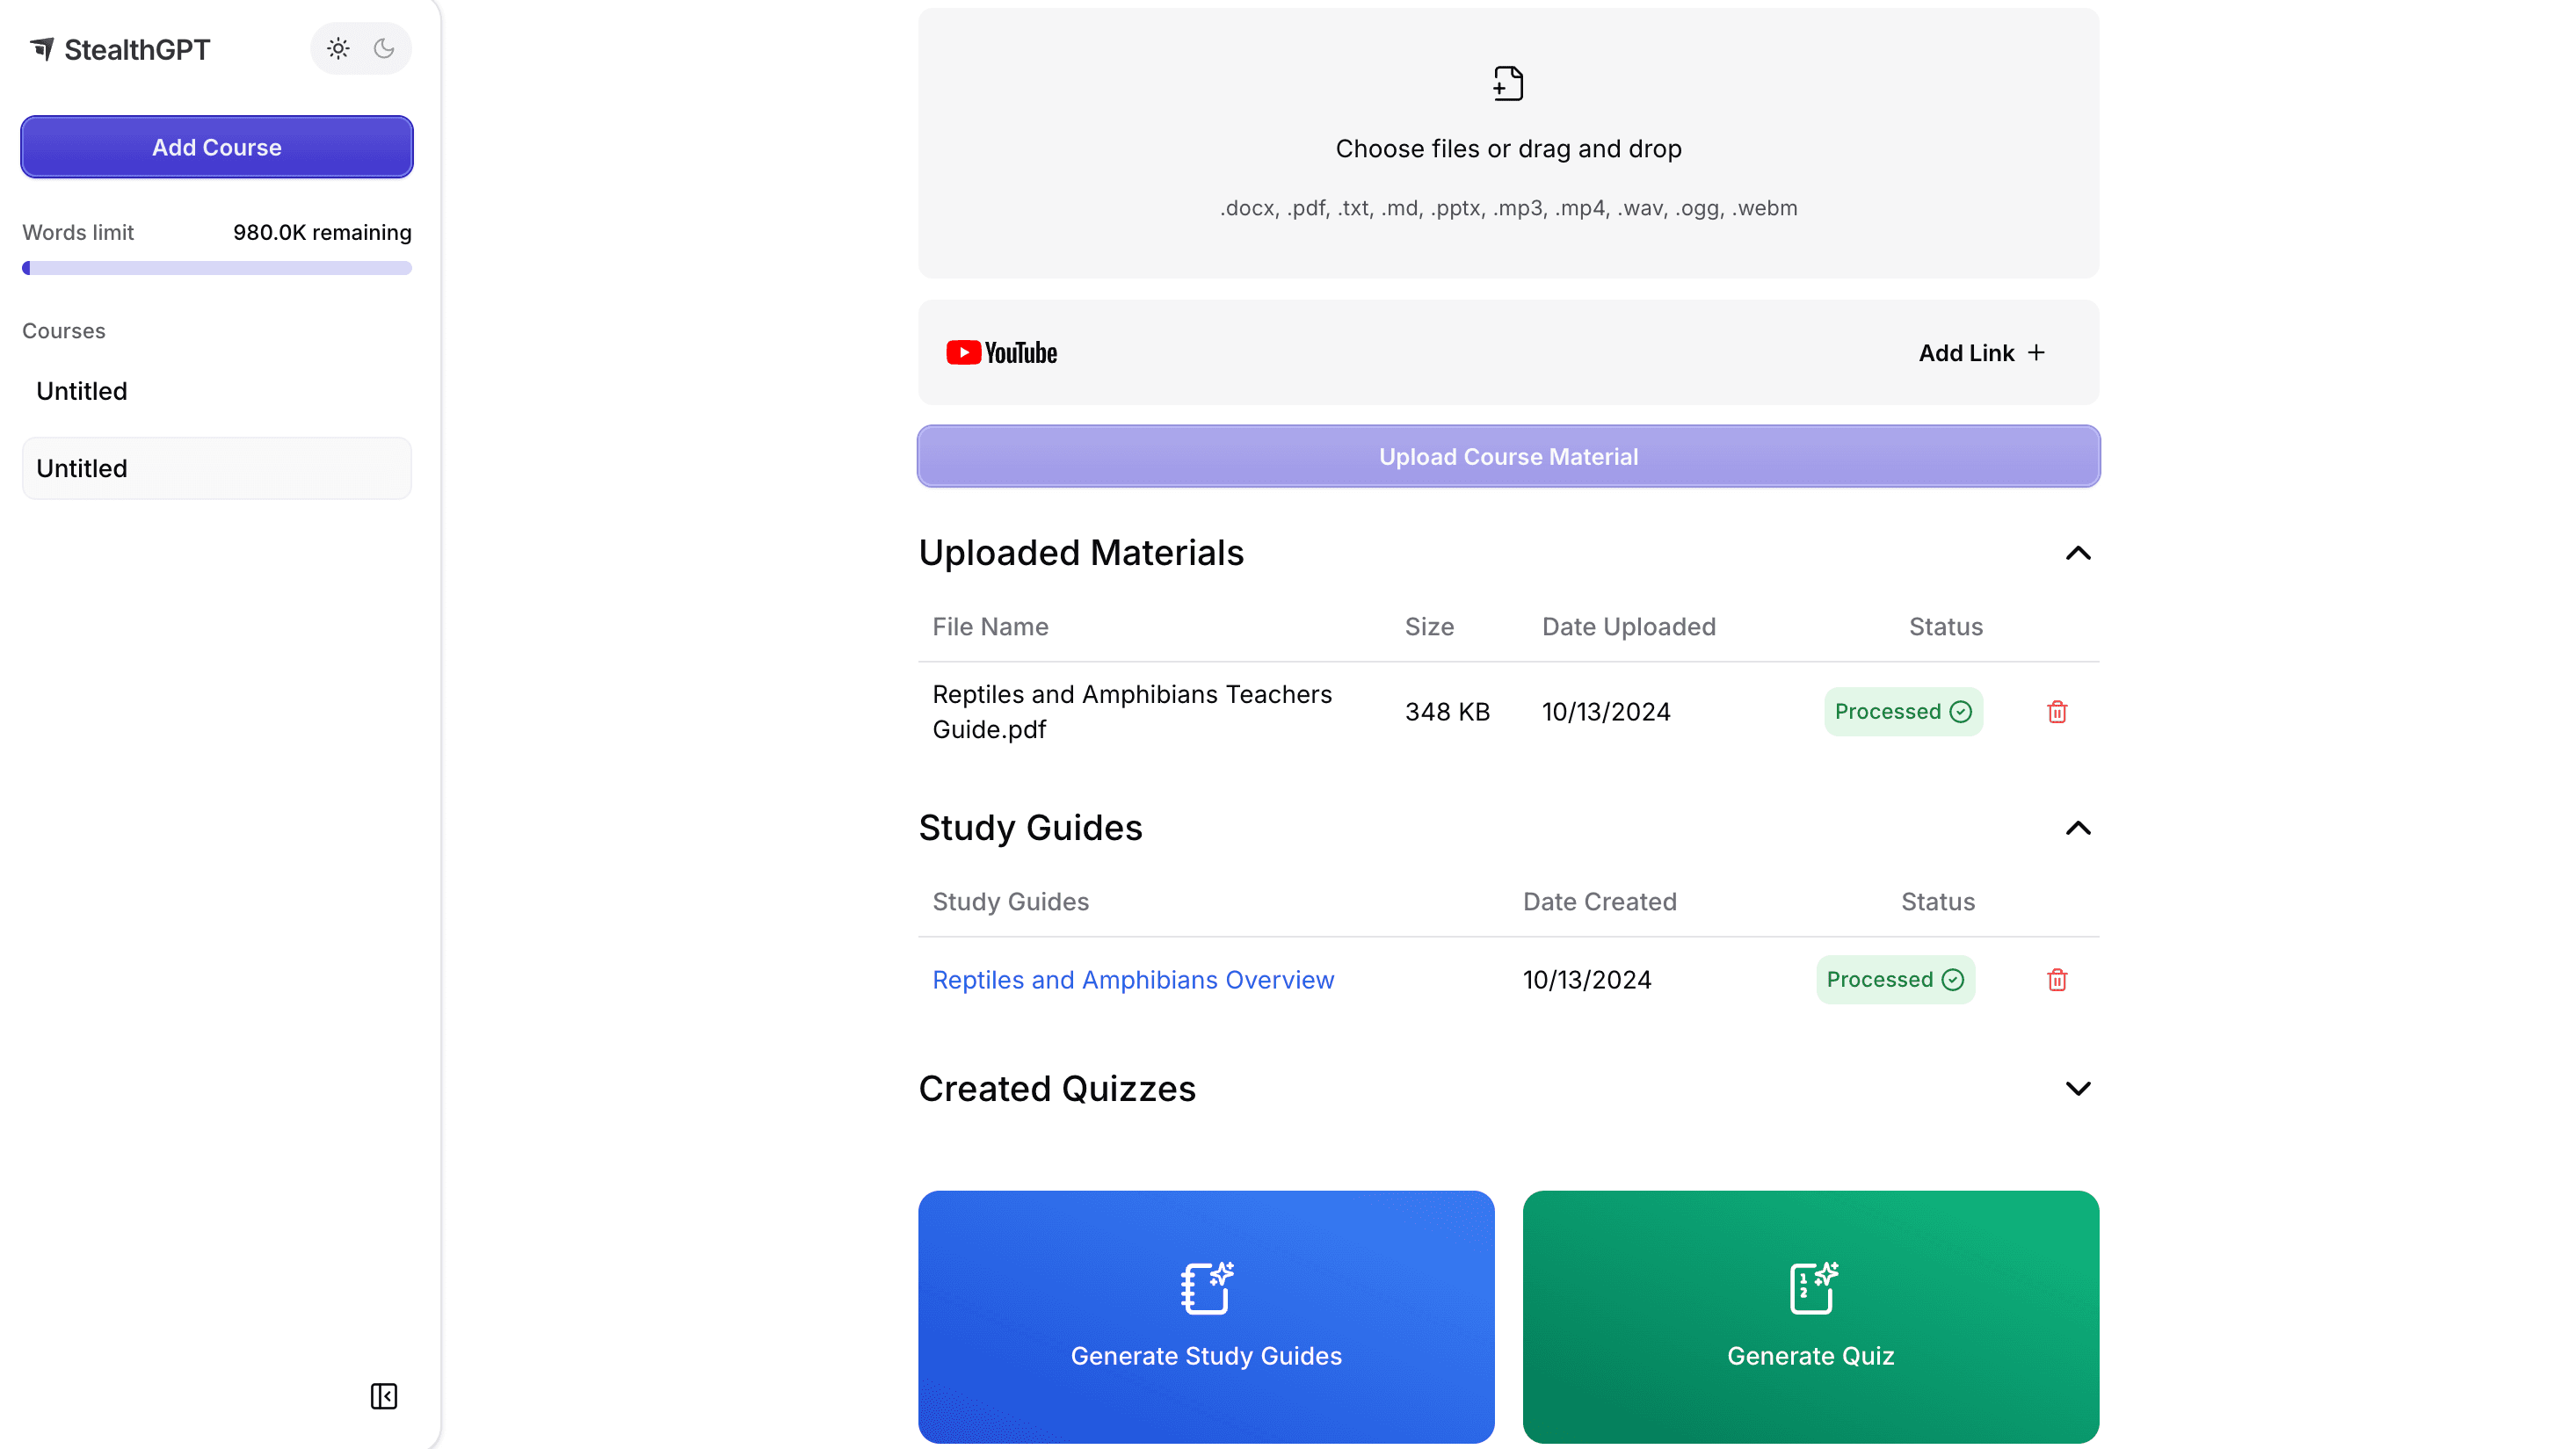Switch to dark mode moon icon

[384, 48]
